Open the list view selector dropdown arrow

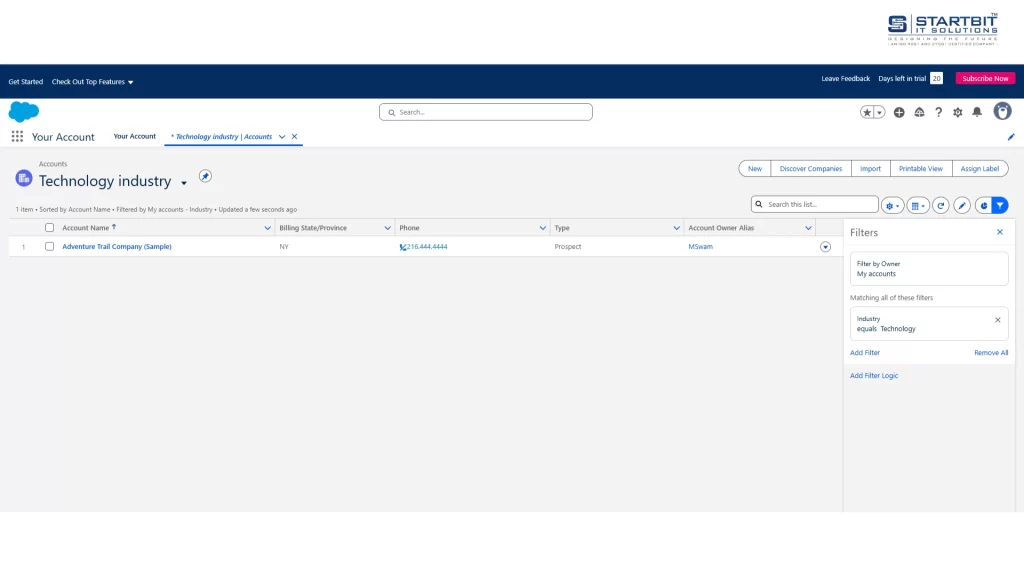pyautogui.click(x=184, y=183)
